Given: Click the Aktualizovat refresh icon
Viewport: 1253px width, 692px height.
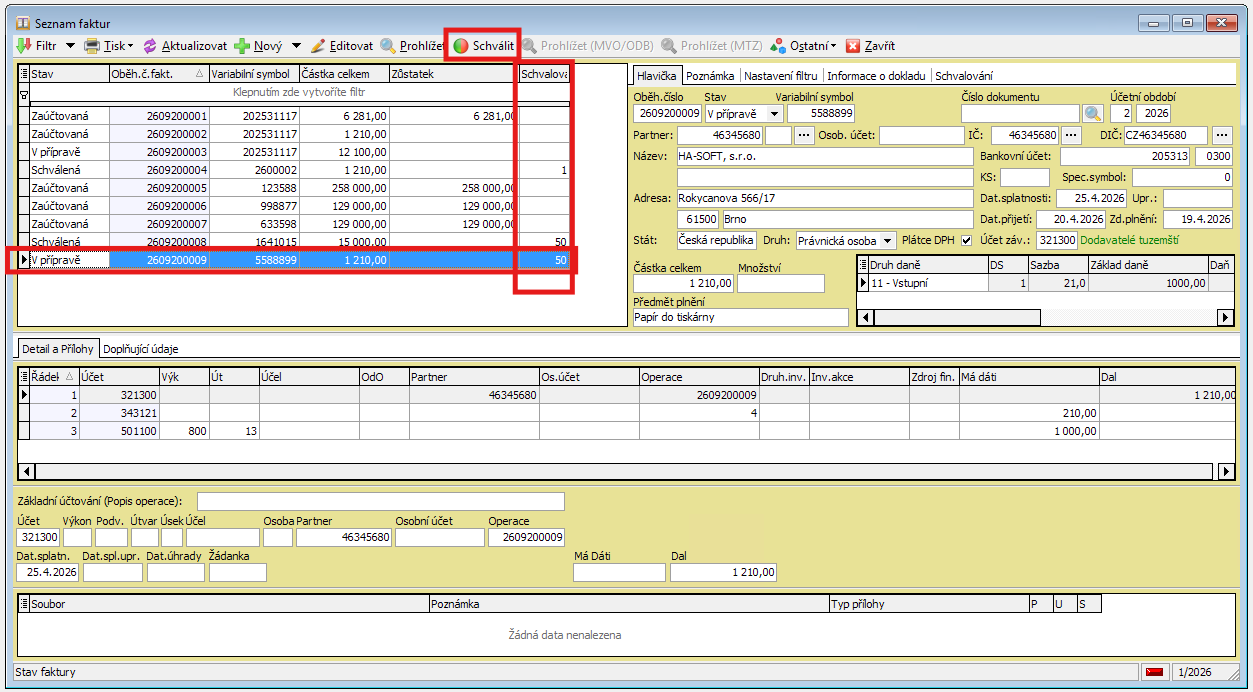Looking at the screenshot, I should [150, 46].
